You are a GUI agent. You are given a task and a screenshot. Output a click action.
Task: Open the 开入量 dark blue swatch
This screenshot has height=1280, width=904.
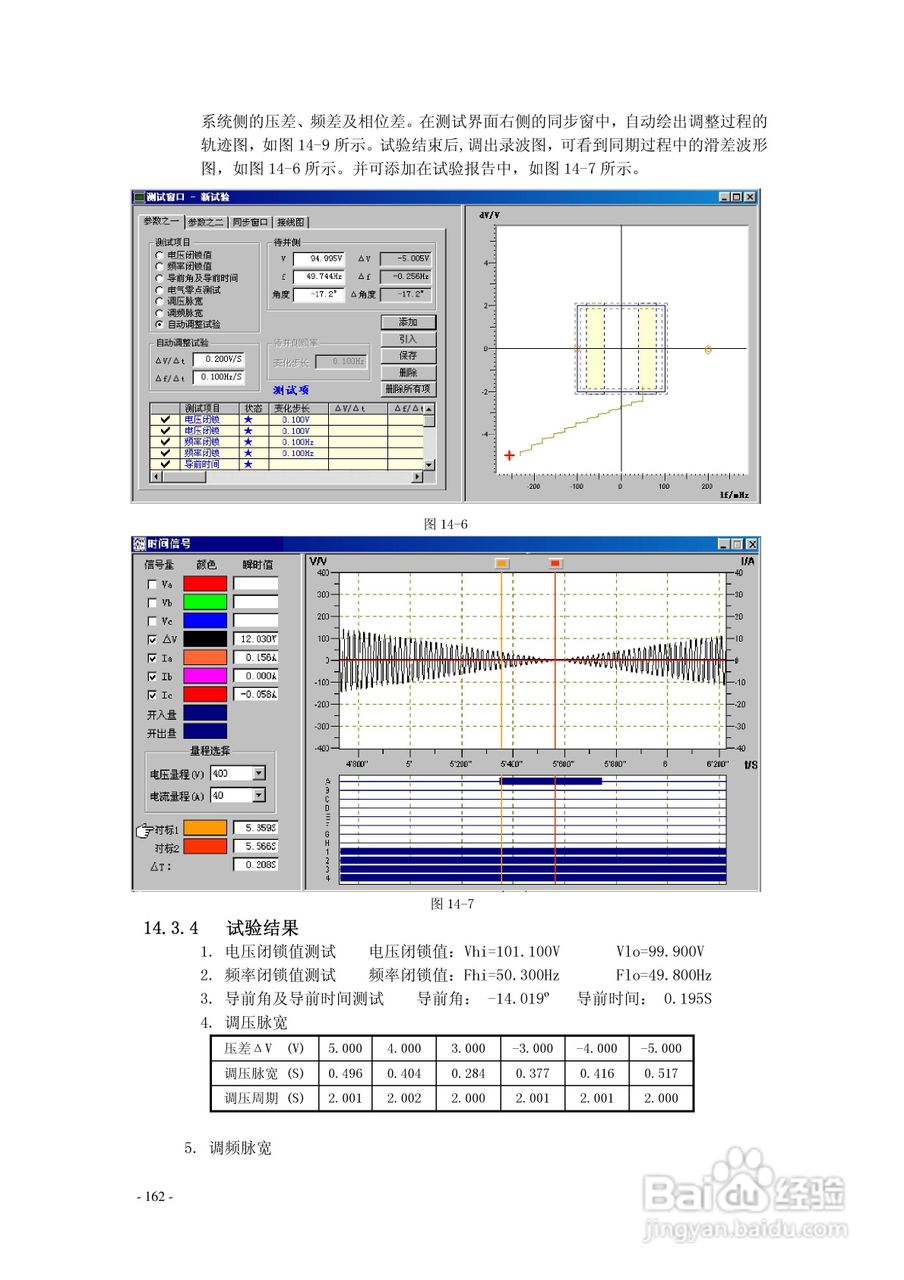pos(204,713)
